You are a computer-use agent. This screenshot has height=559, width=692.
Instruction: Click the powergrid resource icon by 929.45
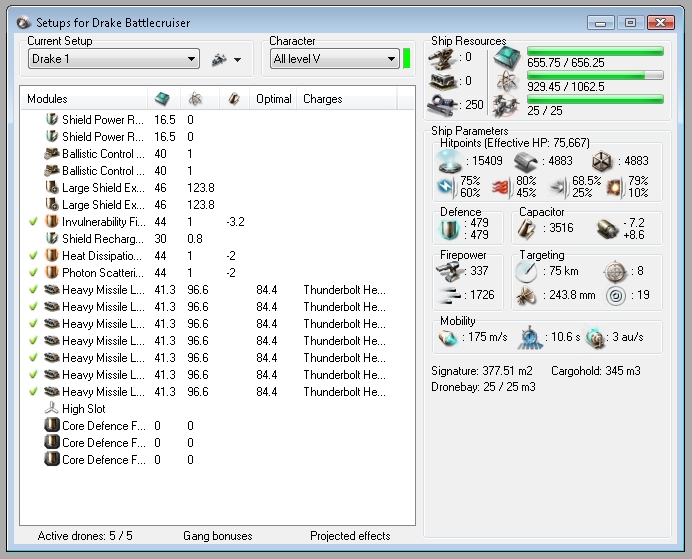pos(507,82)
